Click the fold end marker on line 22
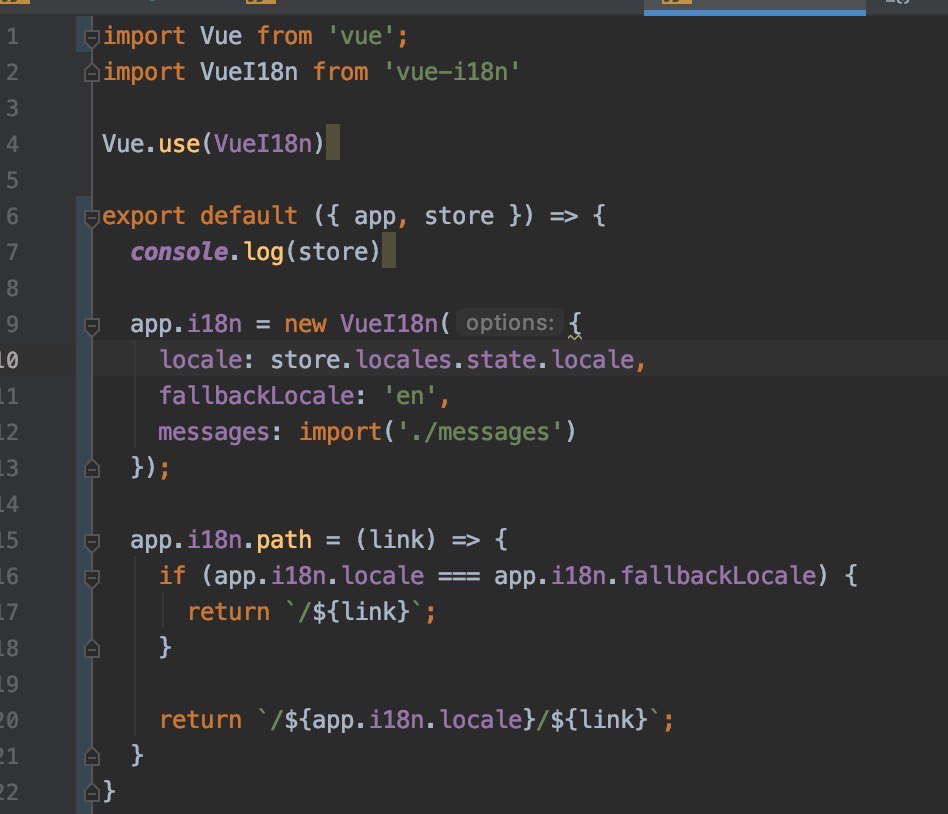 pyautogui.click(x=92, y=793)
